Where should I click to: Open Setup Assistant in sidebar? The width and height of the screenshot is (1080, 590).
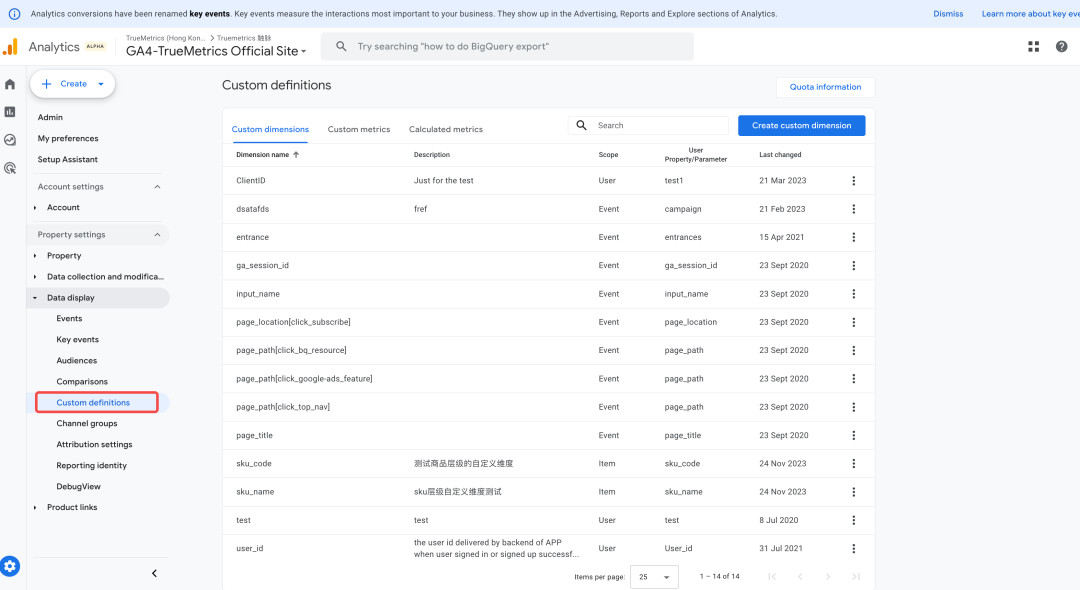click(x=68, y=160)
